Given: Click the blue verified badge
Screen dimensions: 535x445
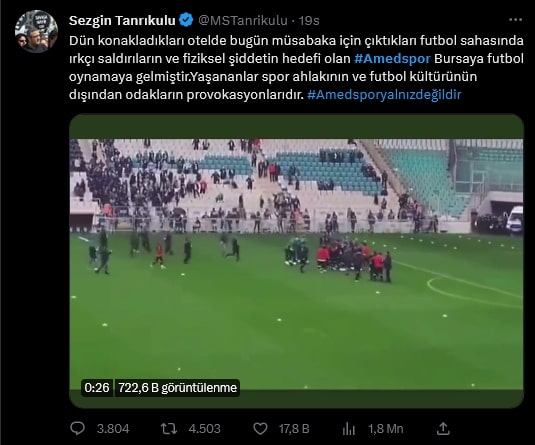Looking at the screenshot, I should (186, 20).
